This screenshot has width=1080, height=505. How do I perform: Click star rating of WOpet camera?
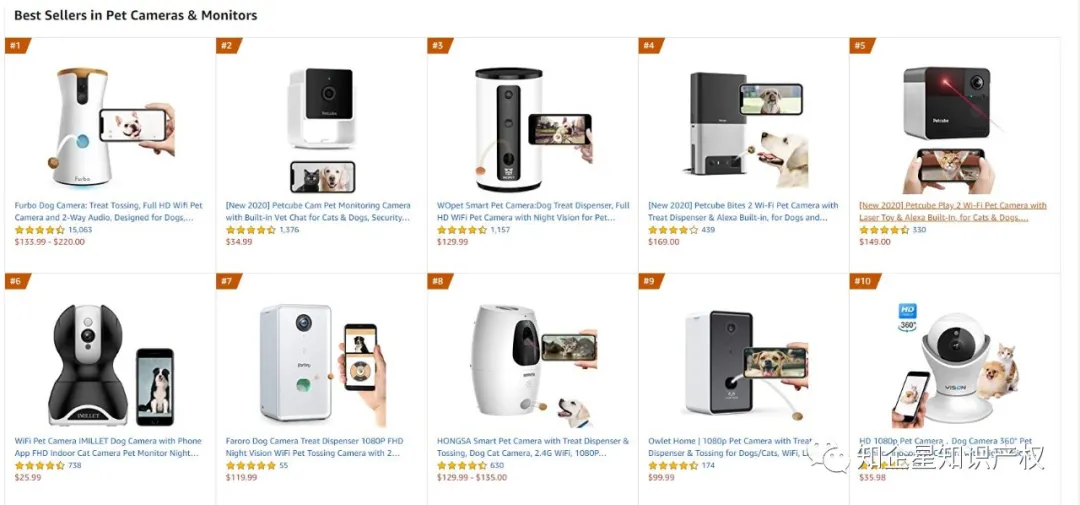pos(462,230)
